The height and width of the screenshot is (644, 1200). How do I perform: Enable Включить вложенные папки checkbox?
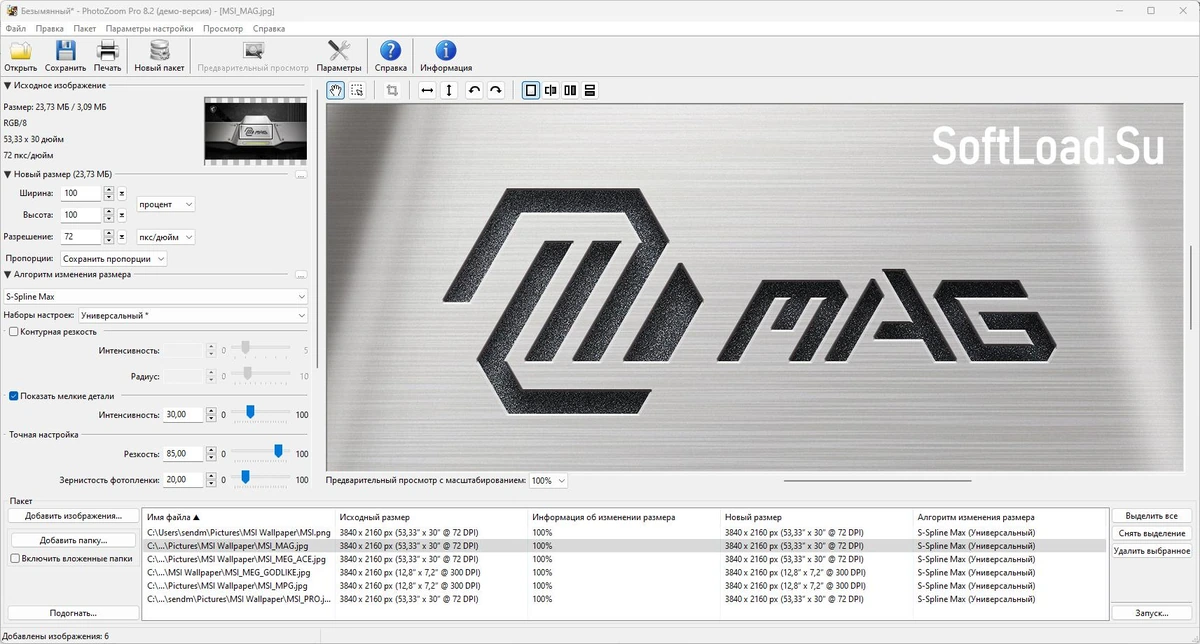pos(14,559)
